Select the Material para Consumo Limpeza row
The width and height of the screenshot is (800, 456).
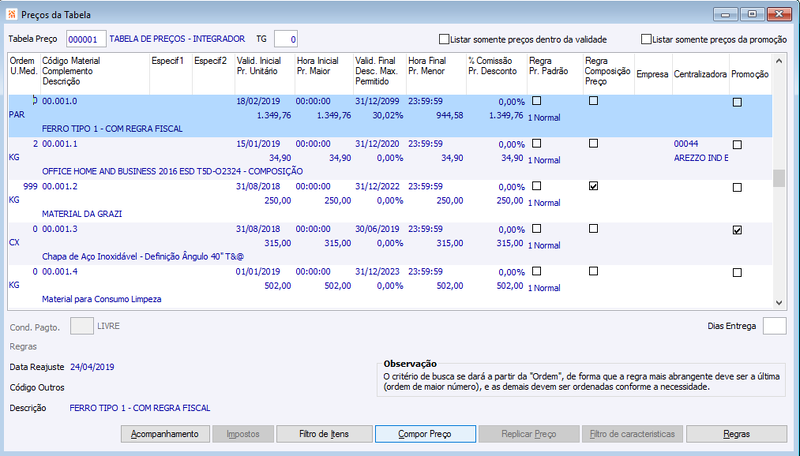[390, 286]
